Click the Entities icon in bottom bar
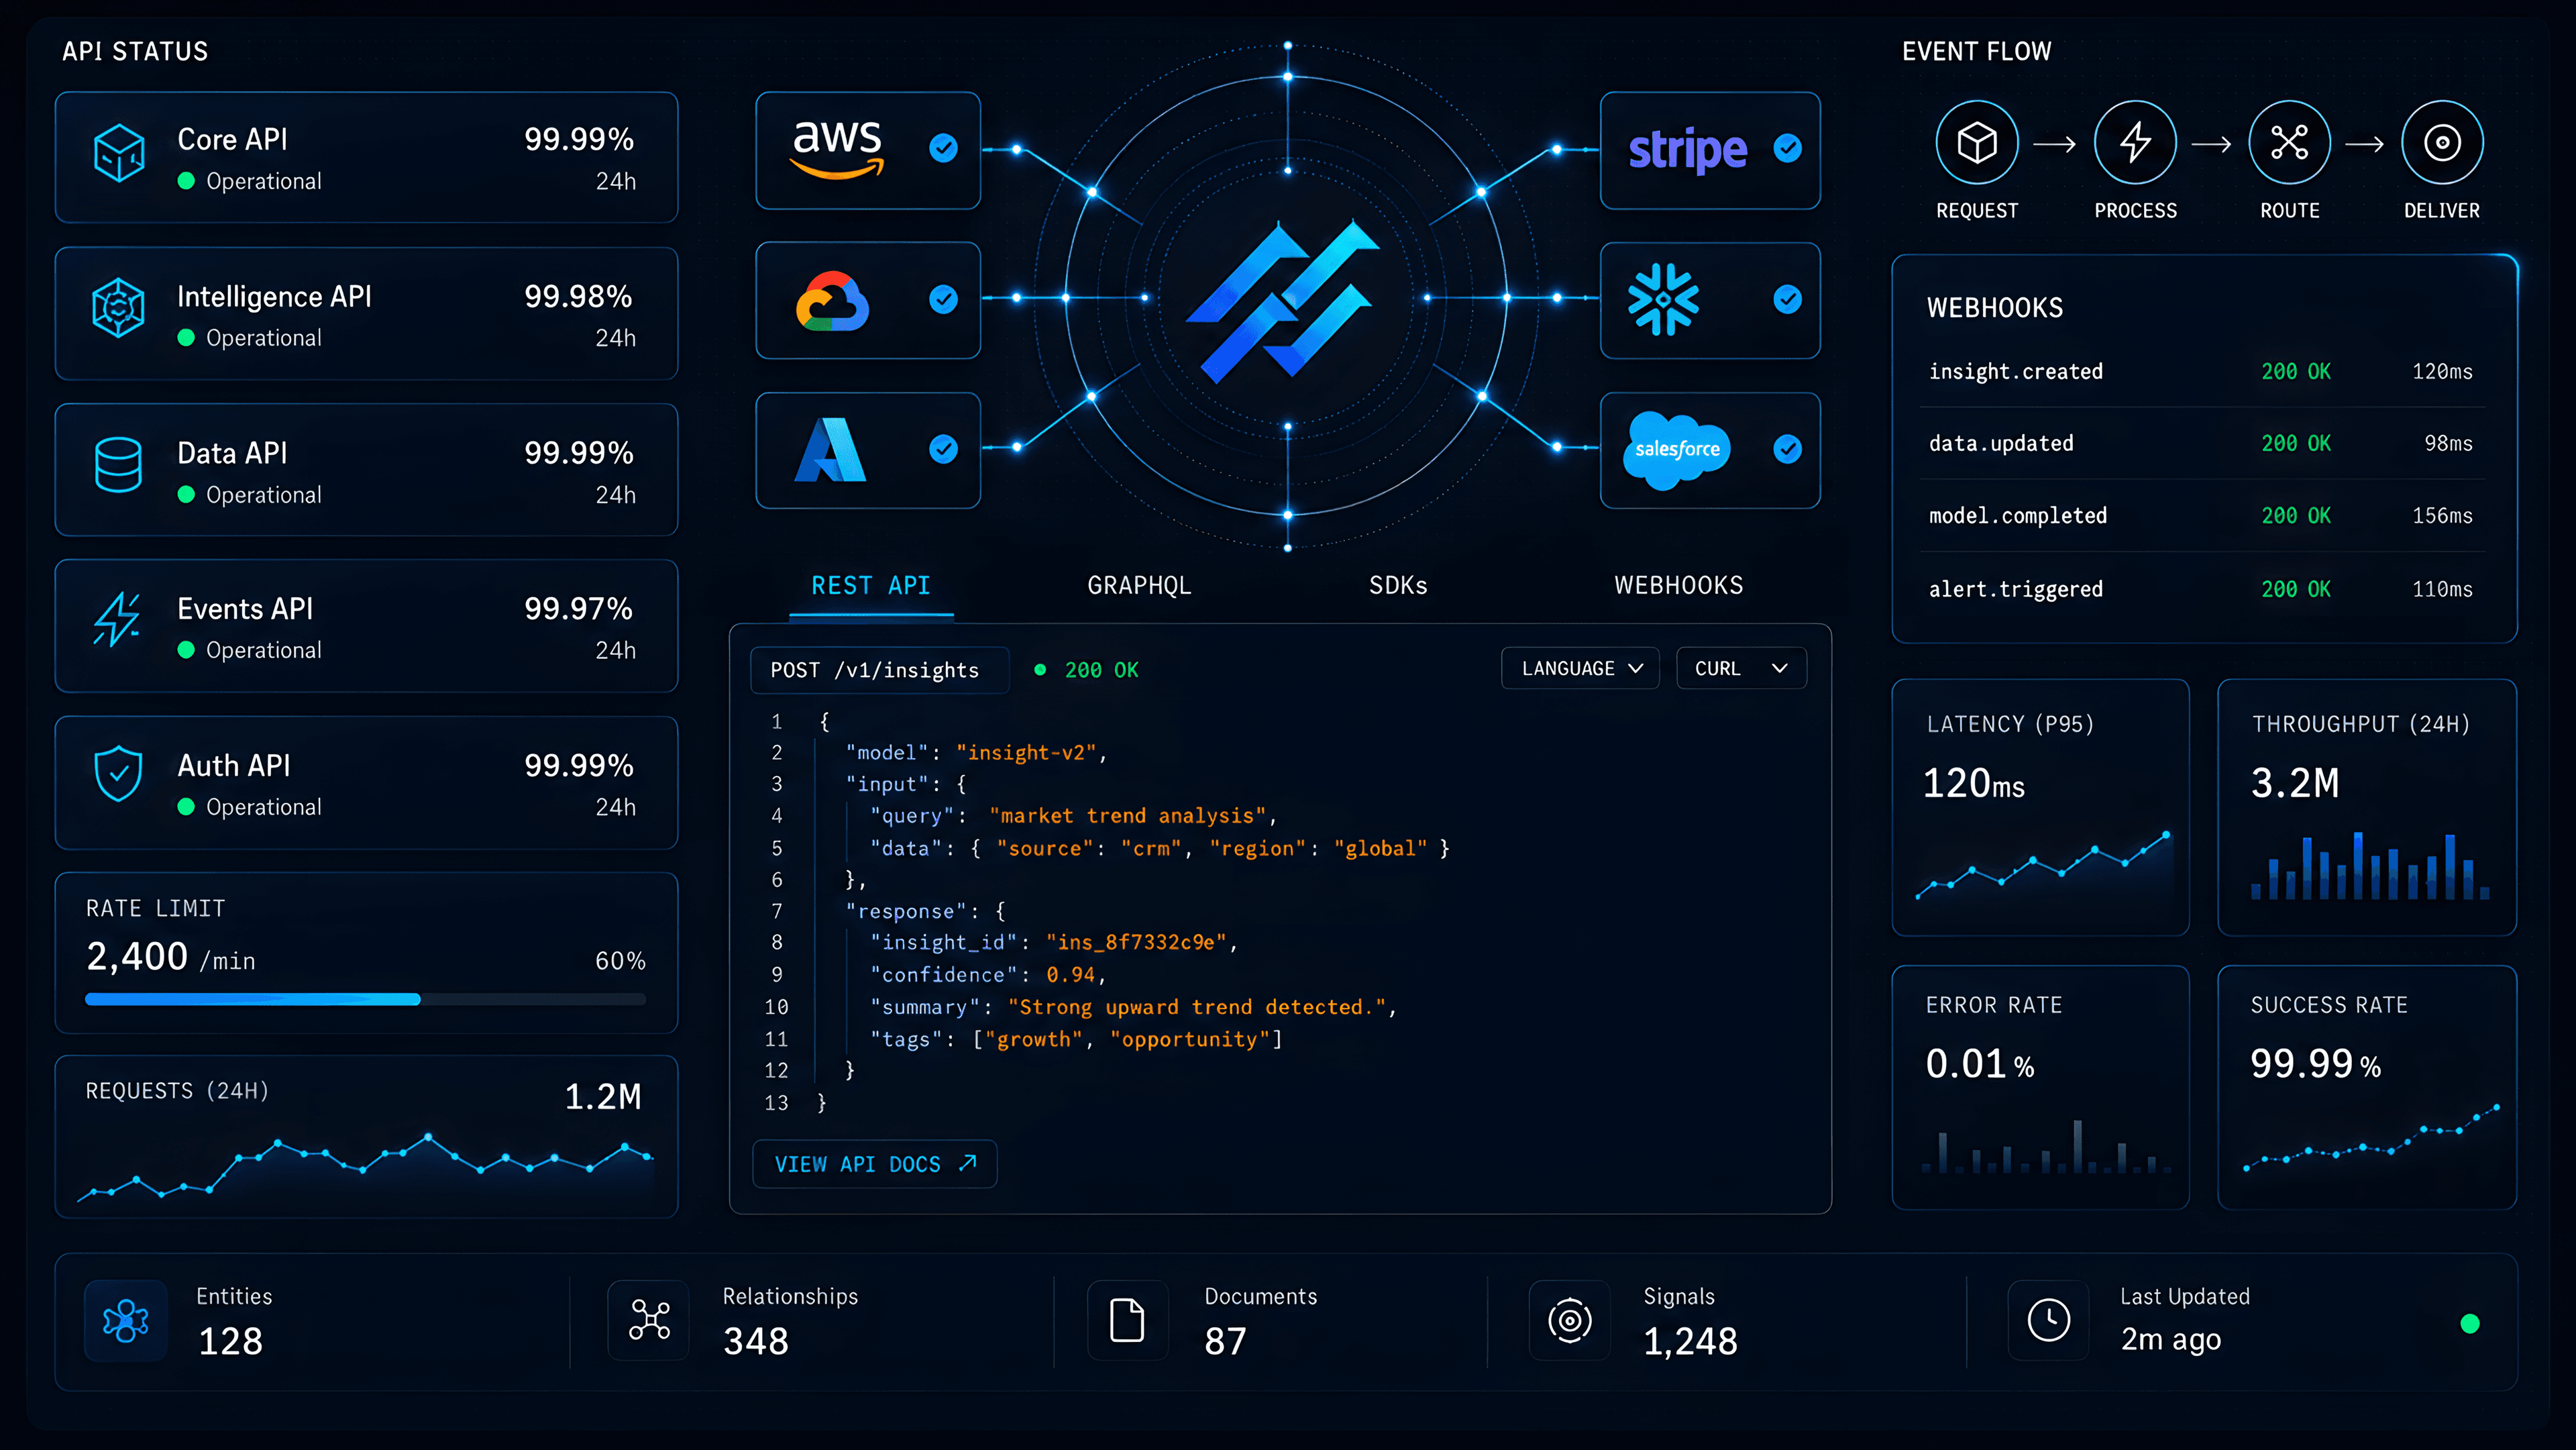 pyautogui.click(x=126, y=1321)
